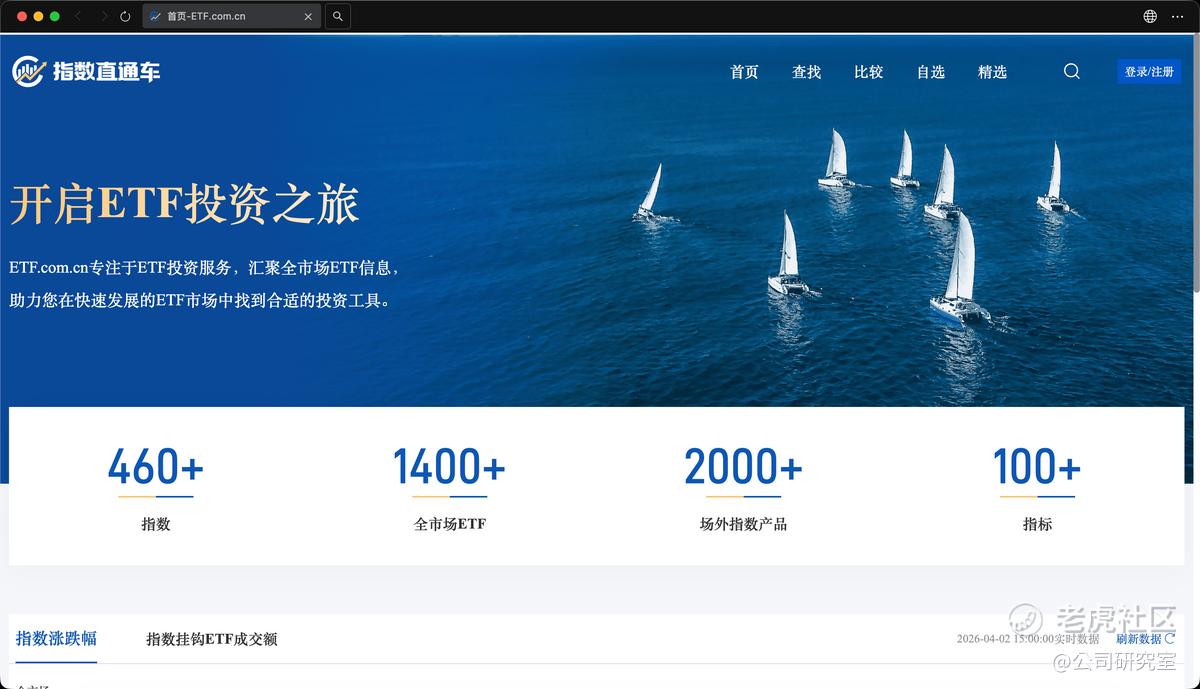Switch to the 指数涨跌幅 tab
1200x689 pixels.
[56, 638]
